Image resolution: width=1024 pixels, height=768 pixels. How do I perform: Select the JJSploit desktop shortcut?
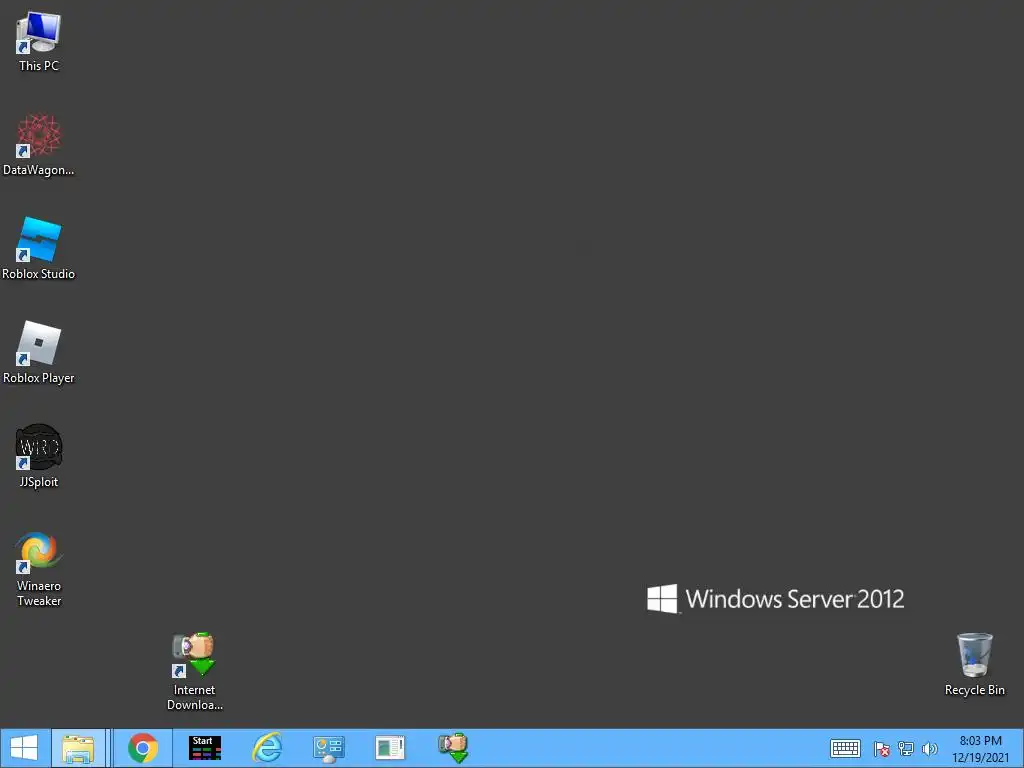click(x=39, y=456)
